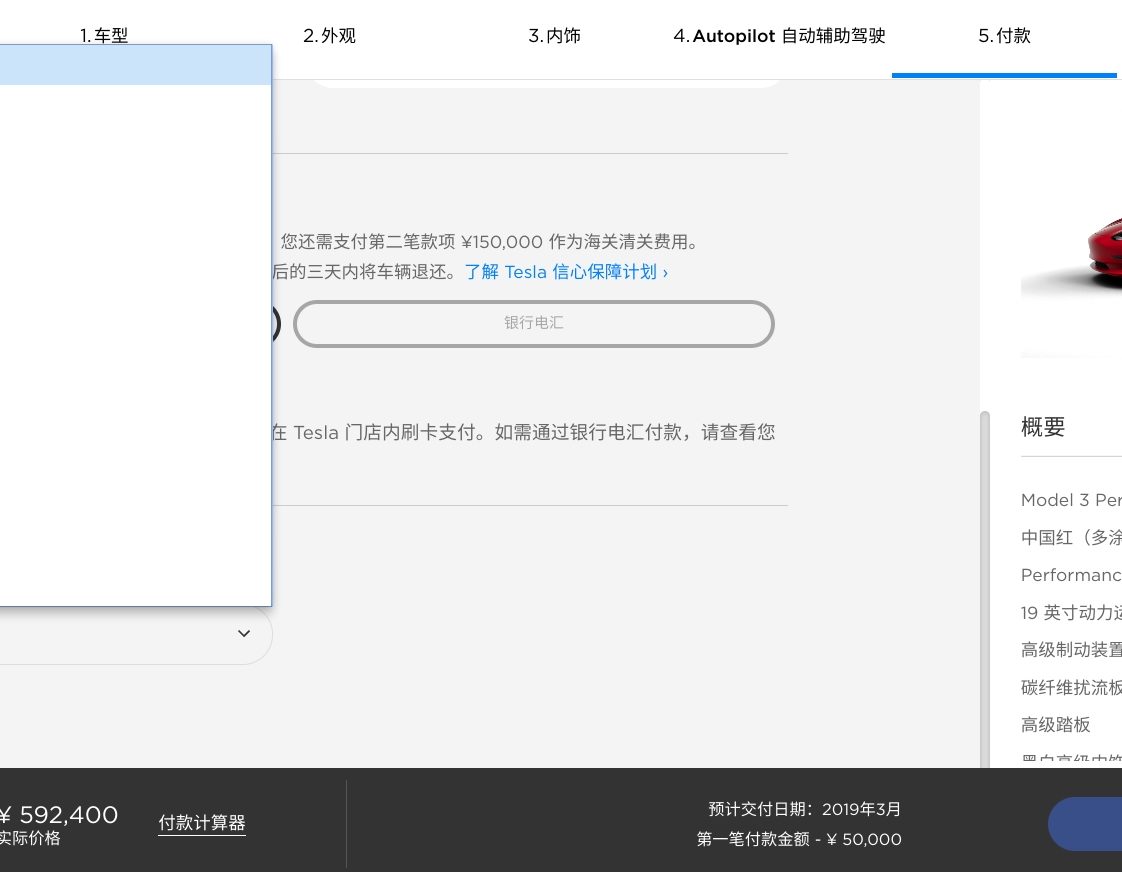The height and width of the screenshot is (872, 1122).
Task: Select the 5.付款 tab
Action: pos(1004,36)
